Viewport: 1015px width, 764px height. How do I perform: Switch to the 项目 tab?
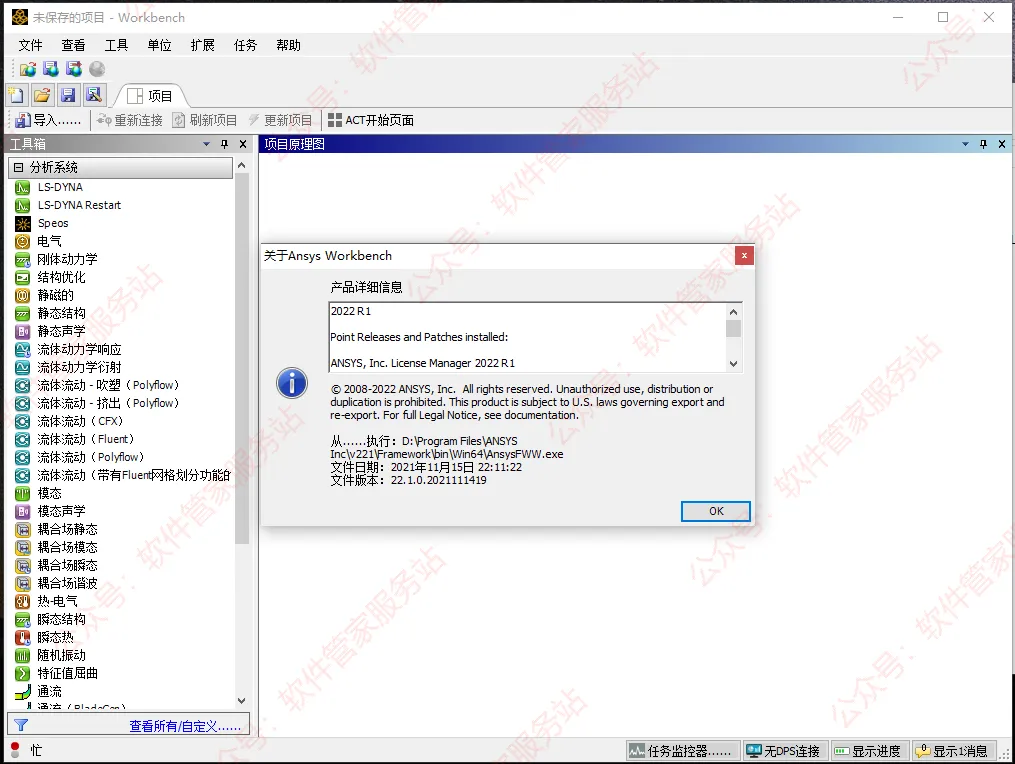[x=150, y=96]
